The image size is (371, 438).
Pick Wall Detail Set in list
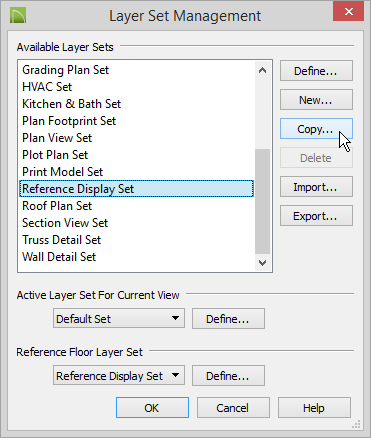pos(59,257)
